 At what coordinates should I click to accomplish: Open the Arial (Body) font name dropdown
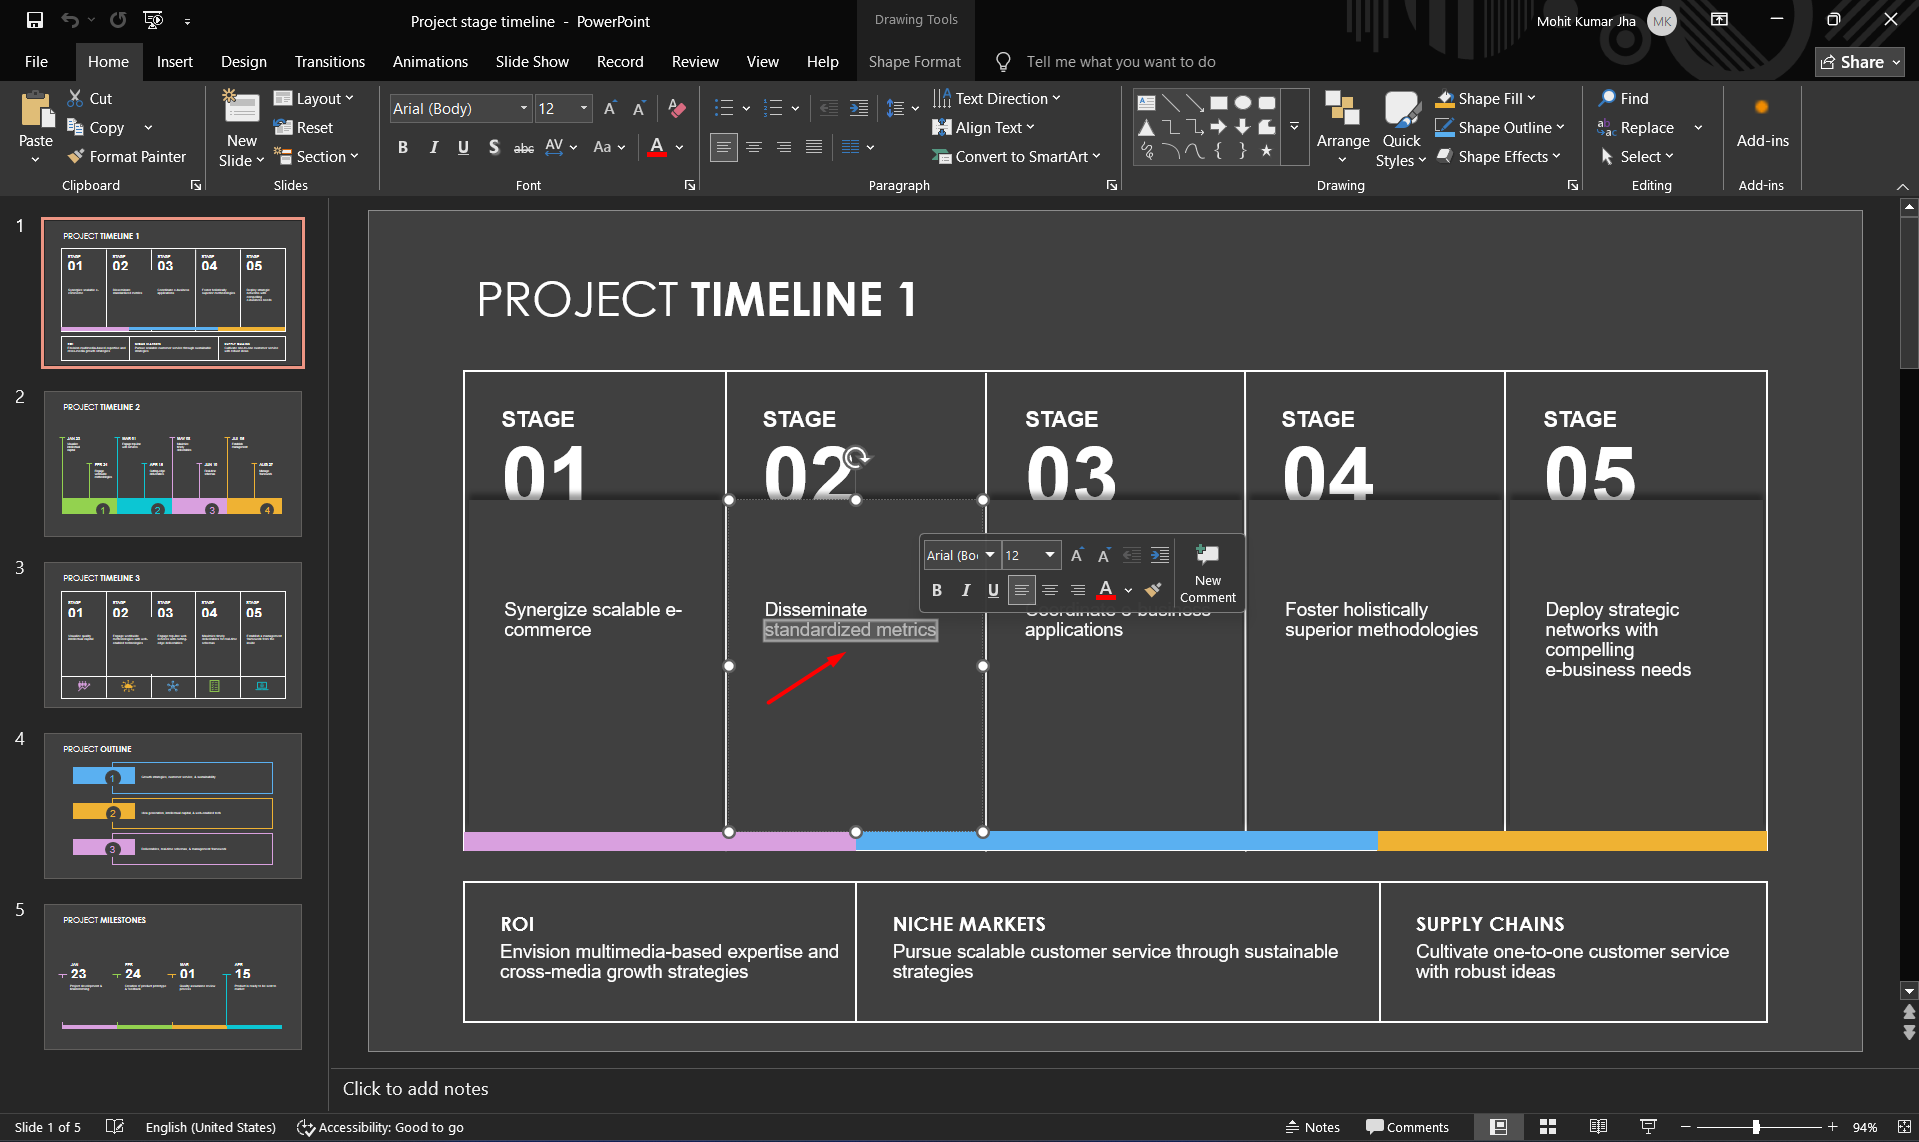pyautogui.click(x=523, y=108)
